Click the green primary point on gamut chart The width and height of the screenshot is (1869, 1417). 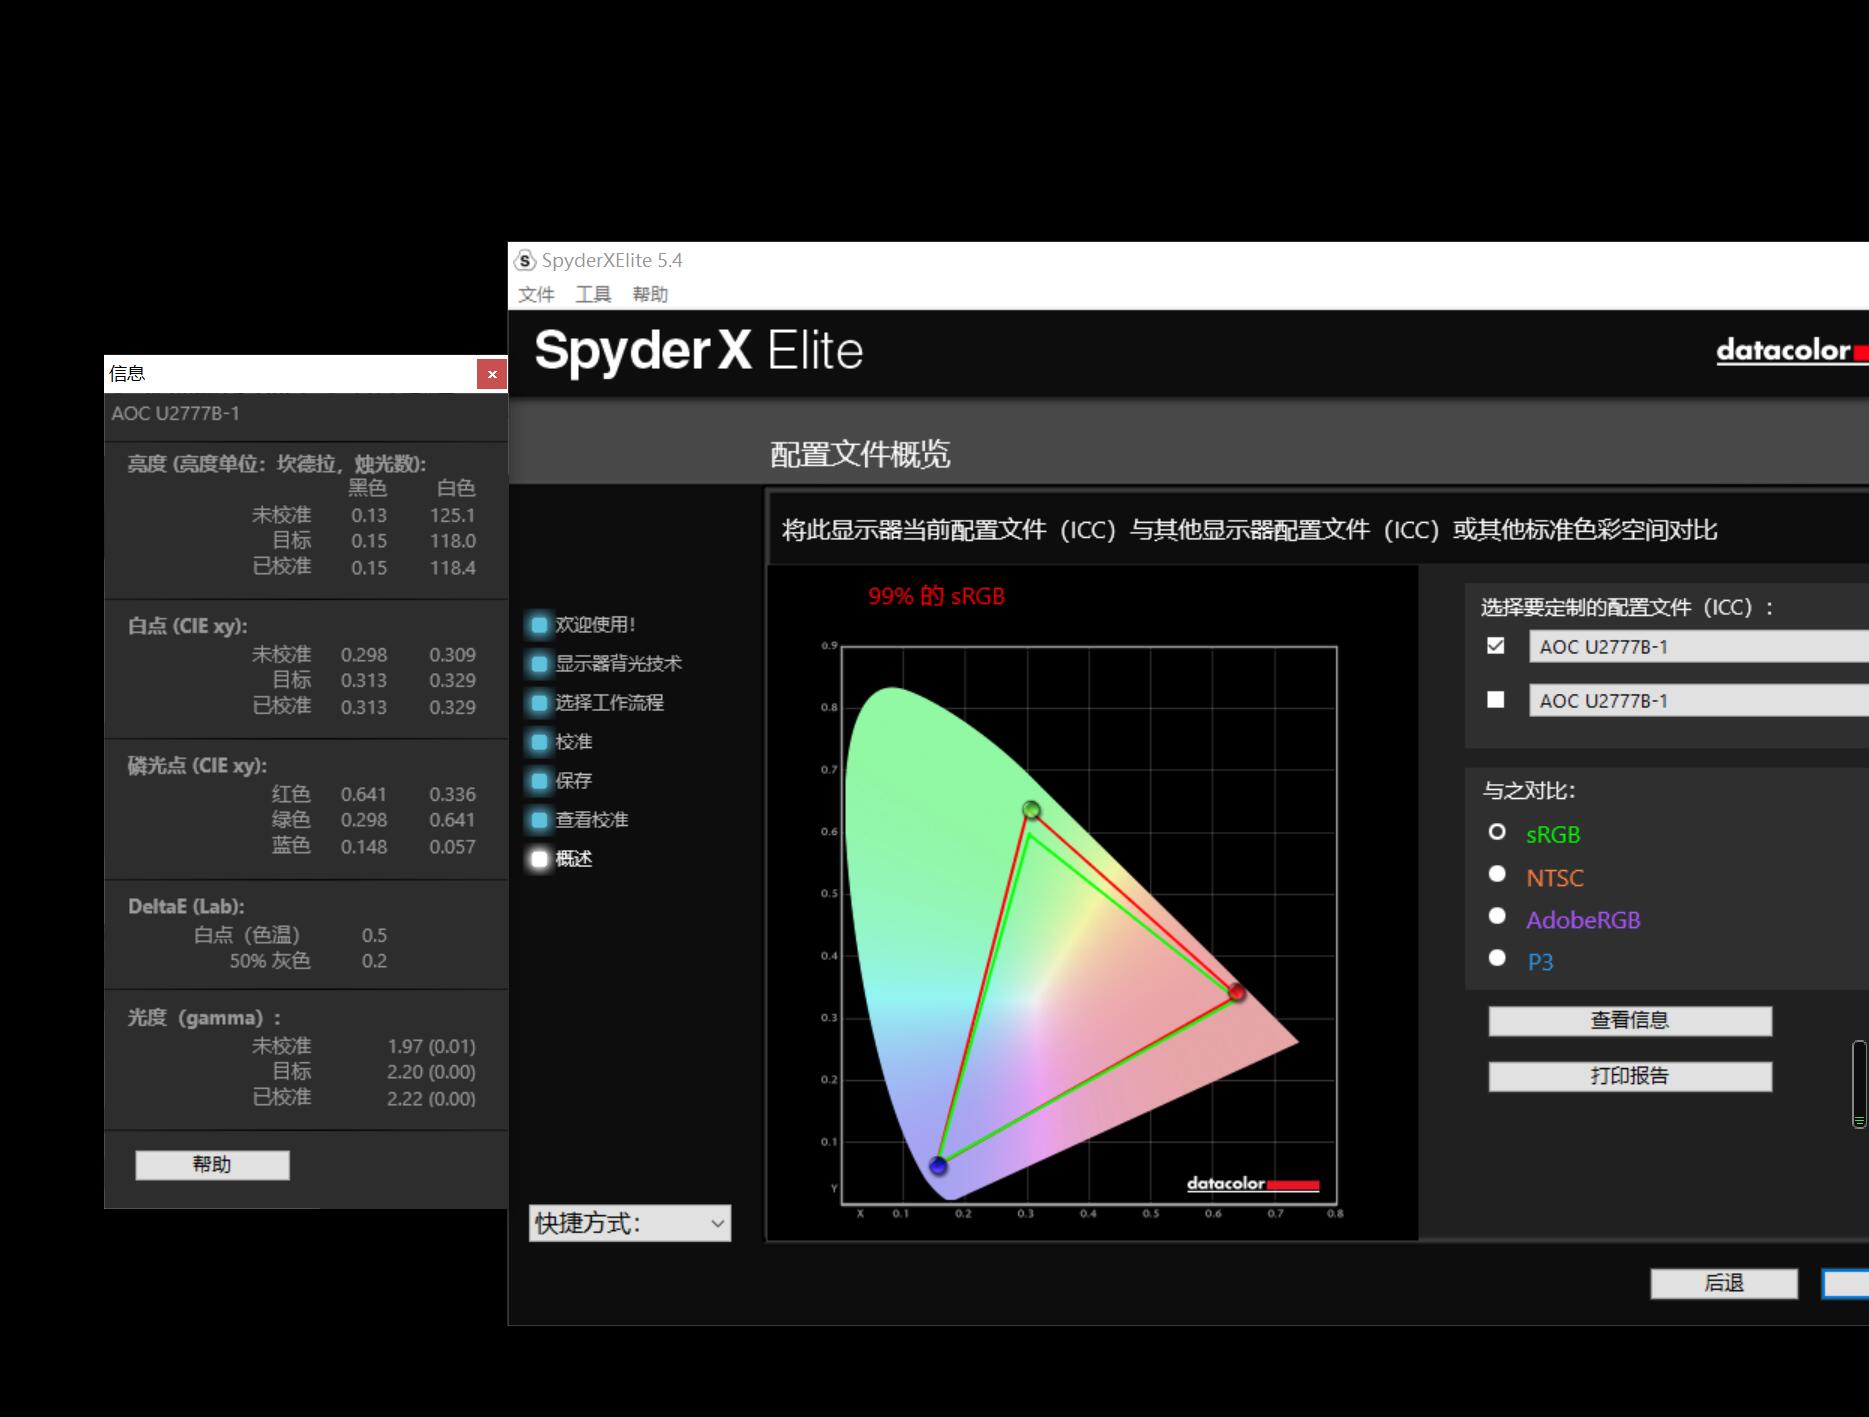pyautogui.click(x=1031, y=810)
